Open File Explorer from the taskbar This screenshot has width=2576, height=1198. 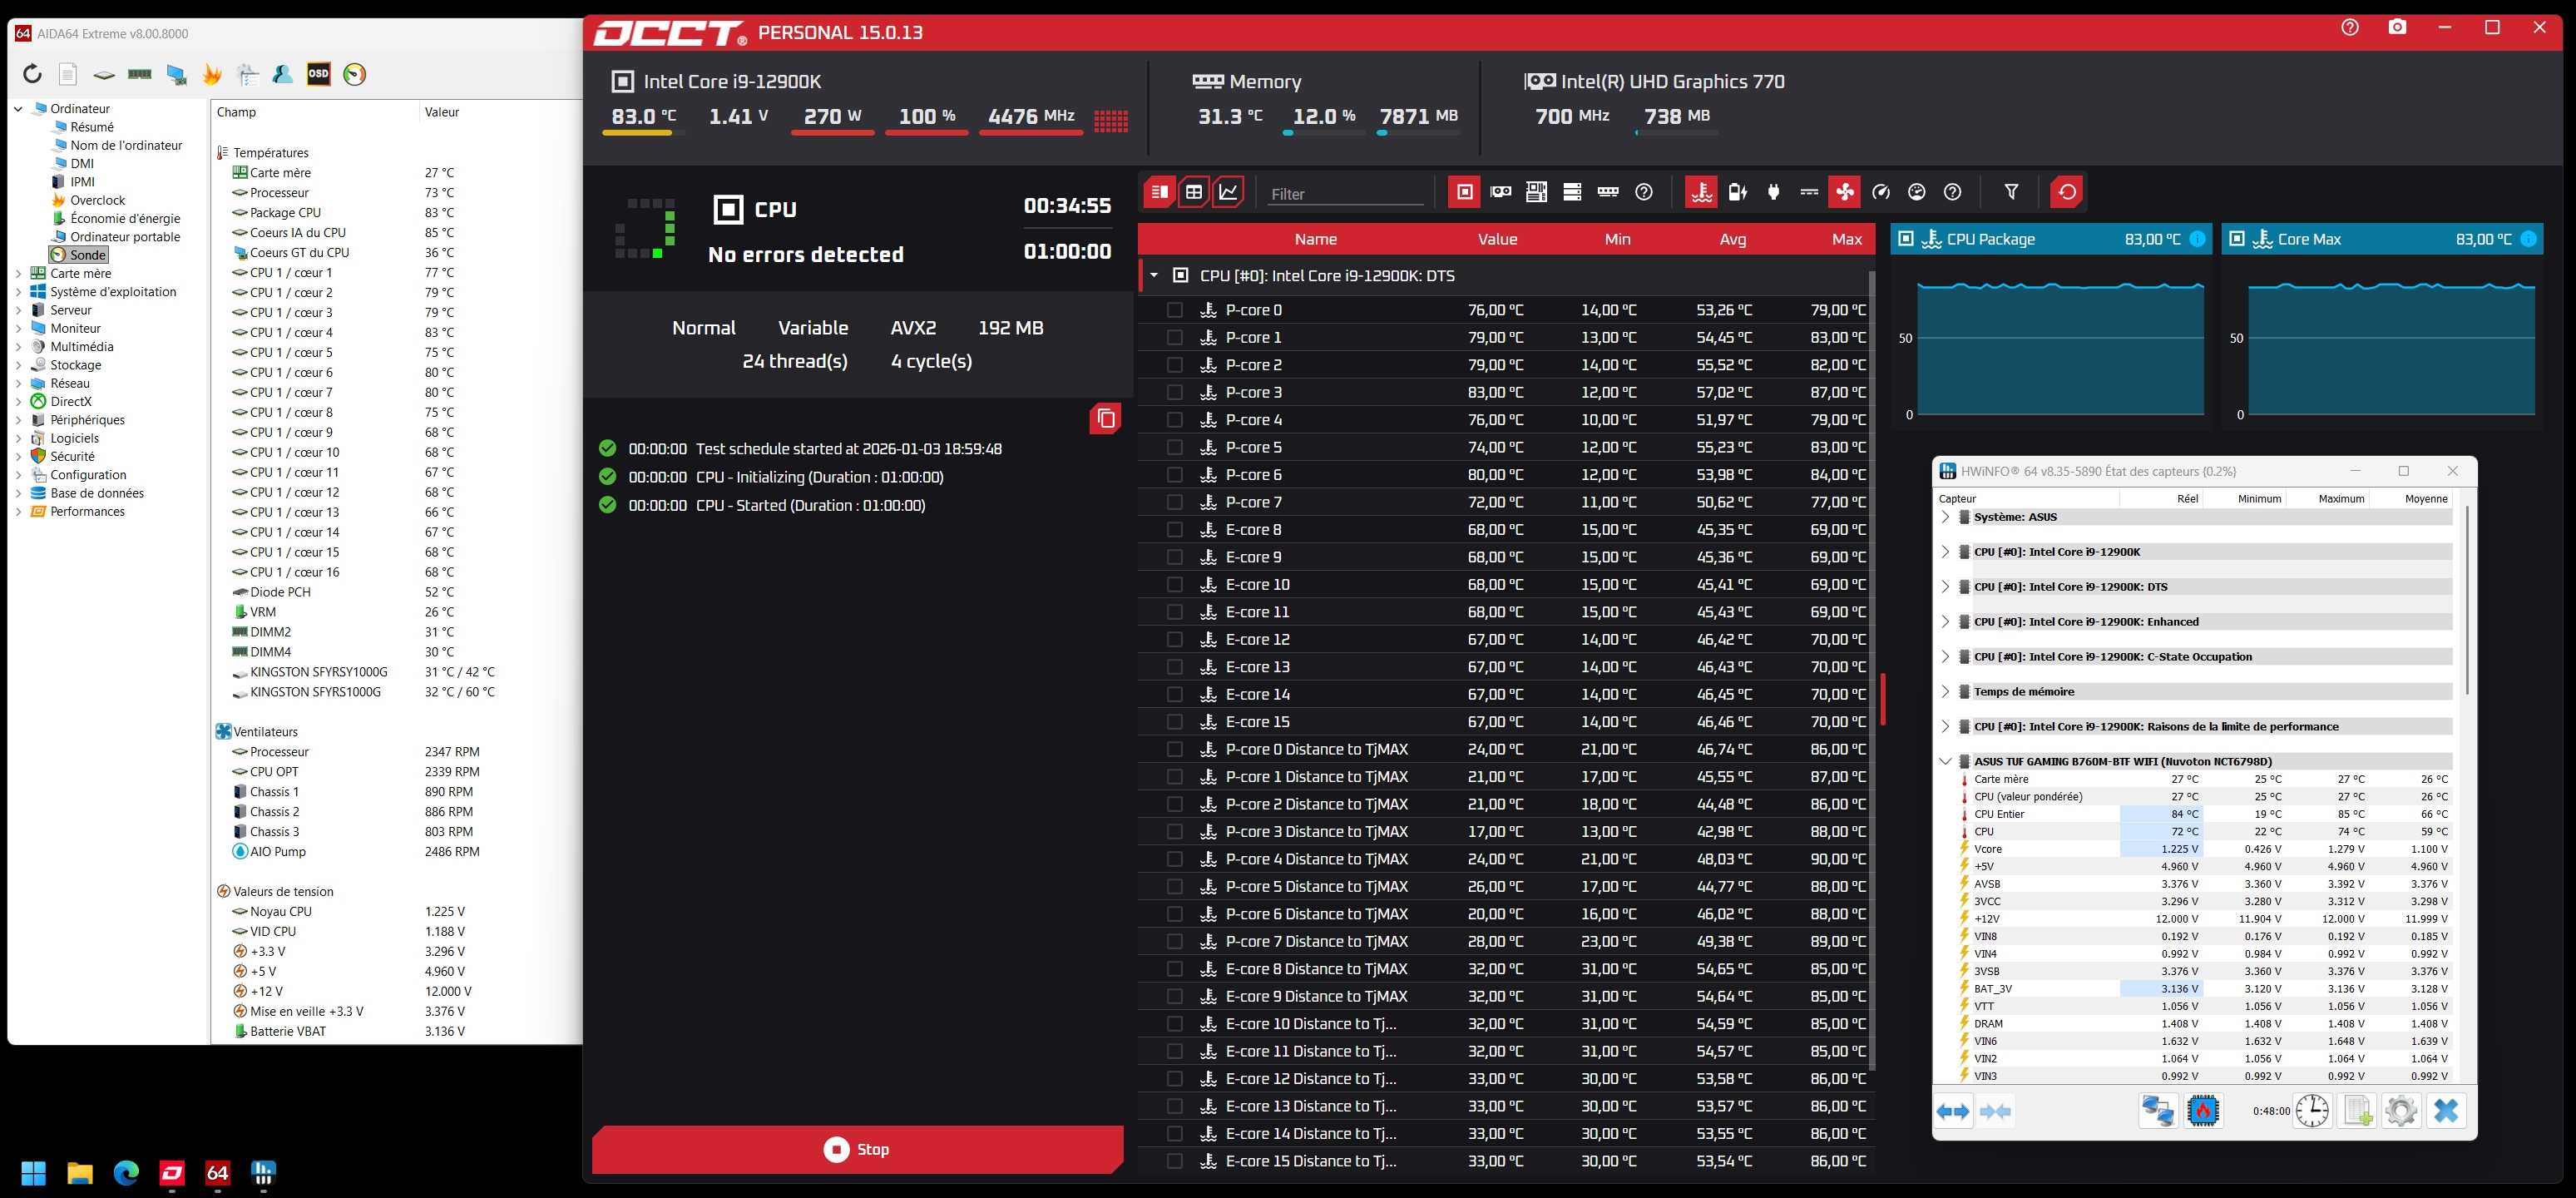80,1173
